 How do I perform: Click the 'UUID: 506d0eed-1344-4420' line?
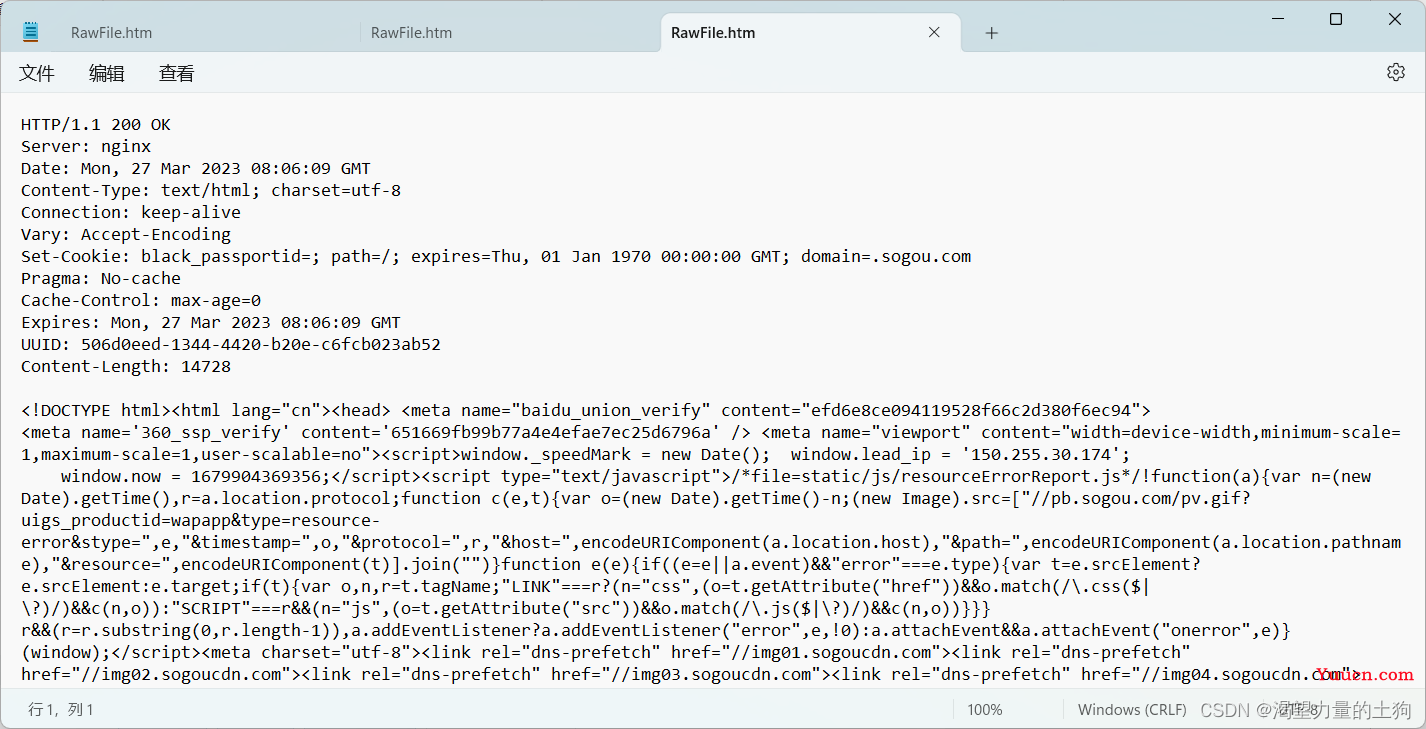click(x=231, y=345)
